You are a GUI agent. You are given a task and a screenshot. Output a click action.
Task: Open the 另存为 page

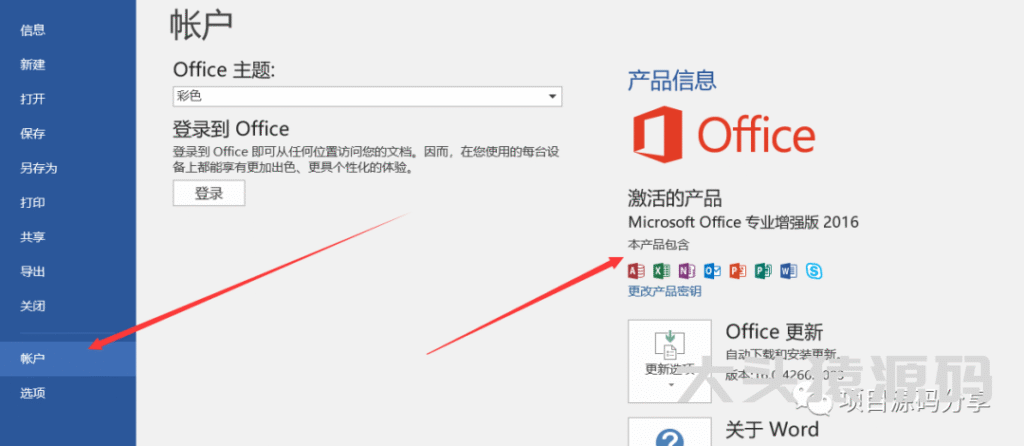[x=39, y=168]
